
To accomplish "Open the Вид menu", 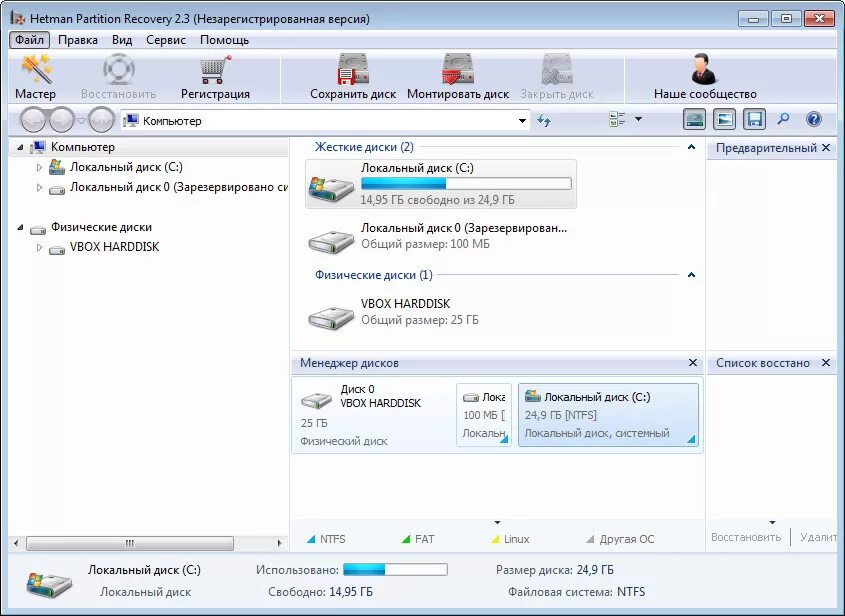I will 122,40.
